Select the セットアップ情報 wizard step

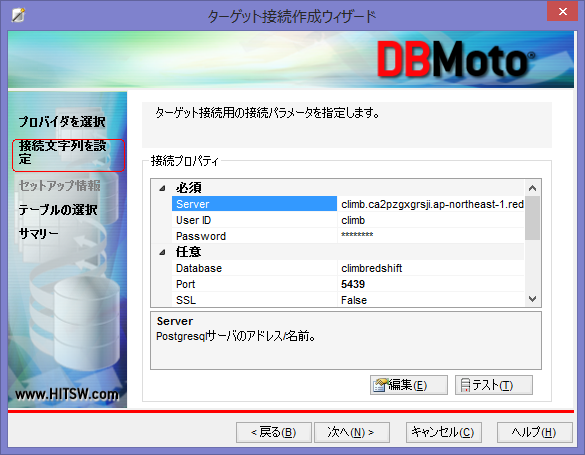click(x=60, y=185)
